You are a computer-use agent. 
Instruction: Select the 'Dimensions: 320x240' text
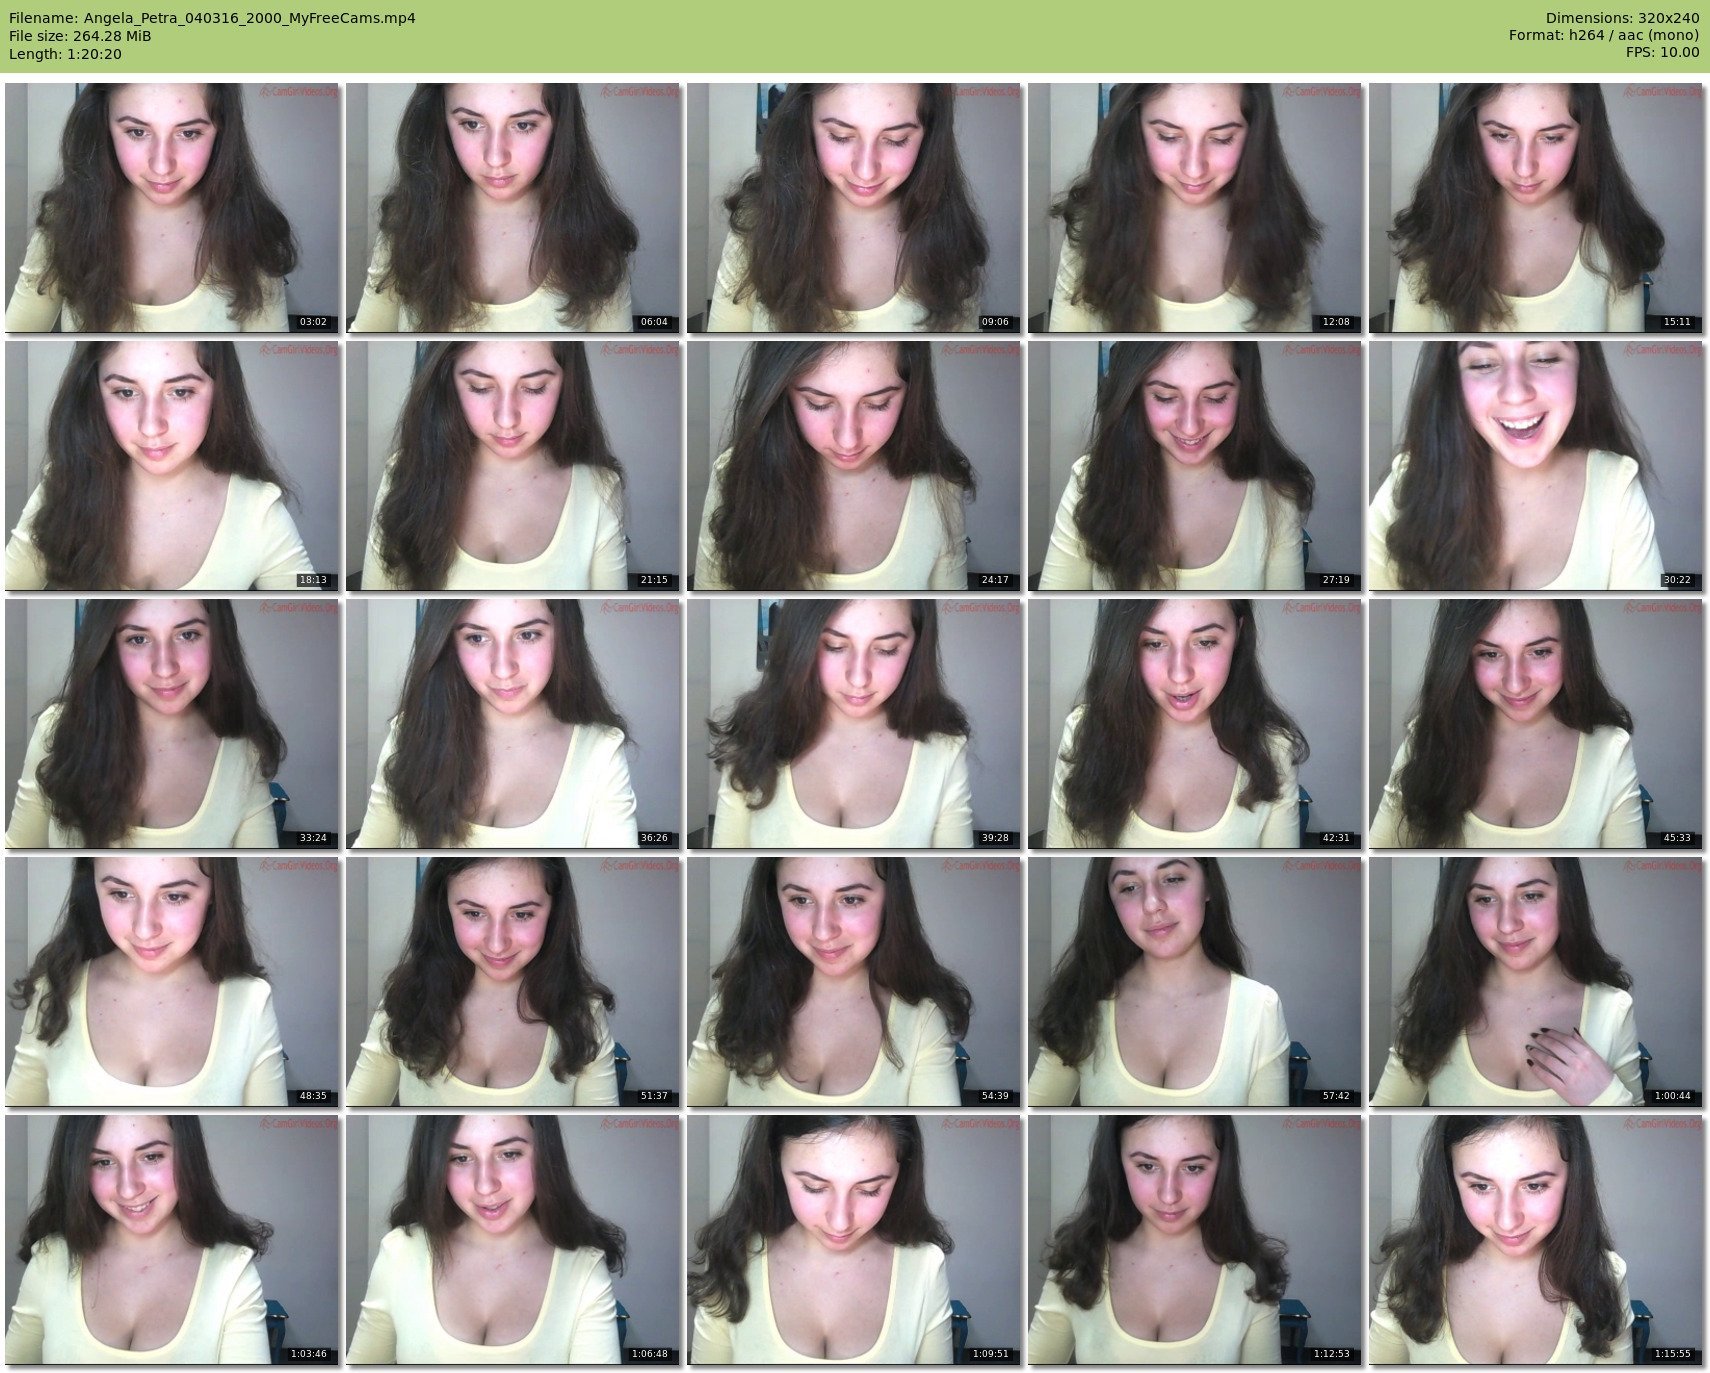tap(1622, 18)
